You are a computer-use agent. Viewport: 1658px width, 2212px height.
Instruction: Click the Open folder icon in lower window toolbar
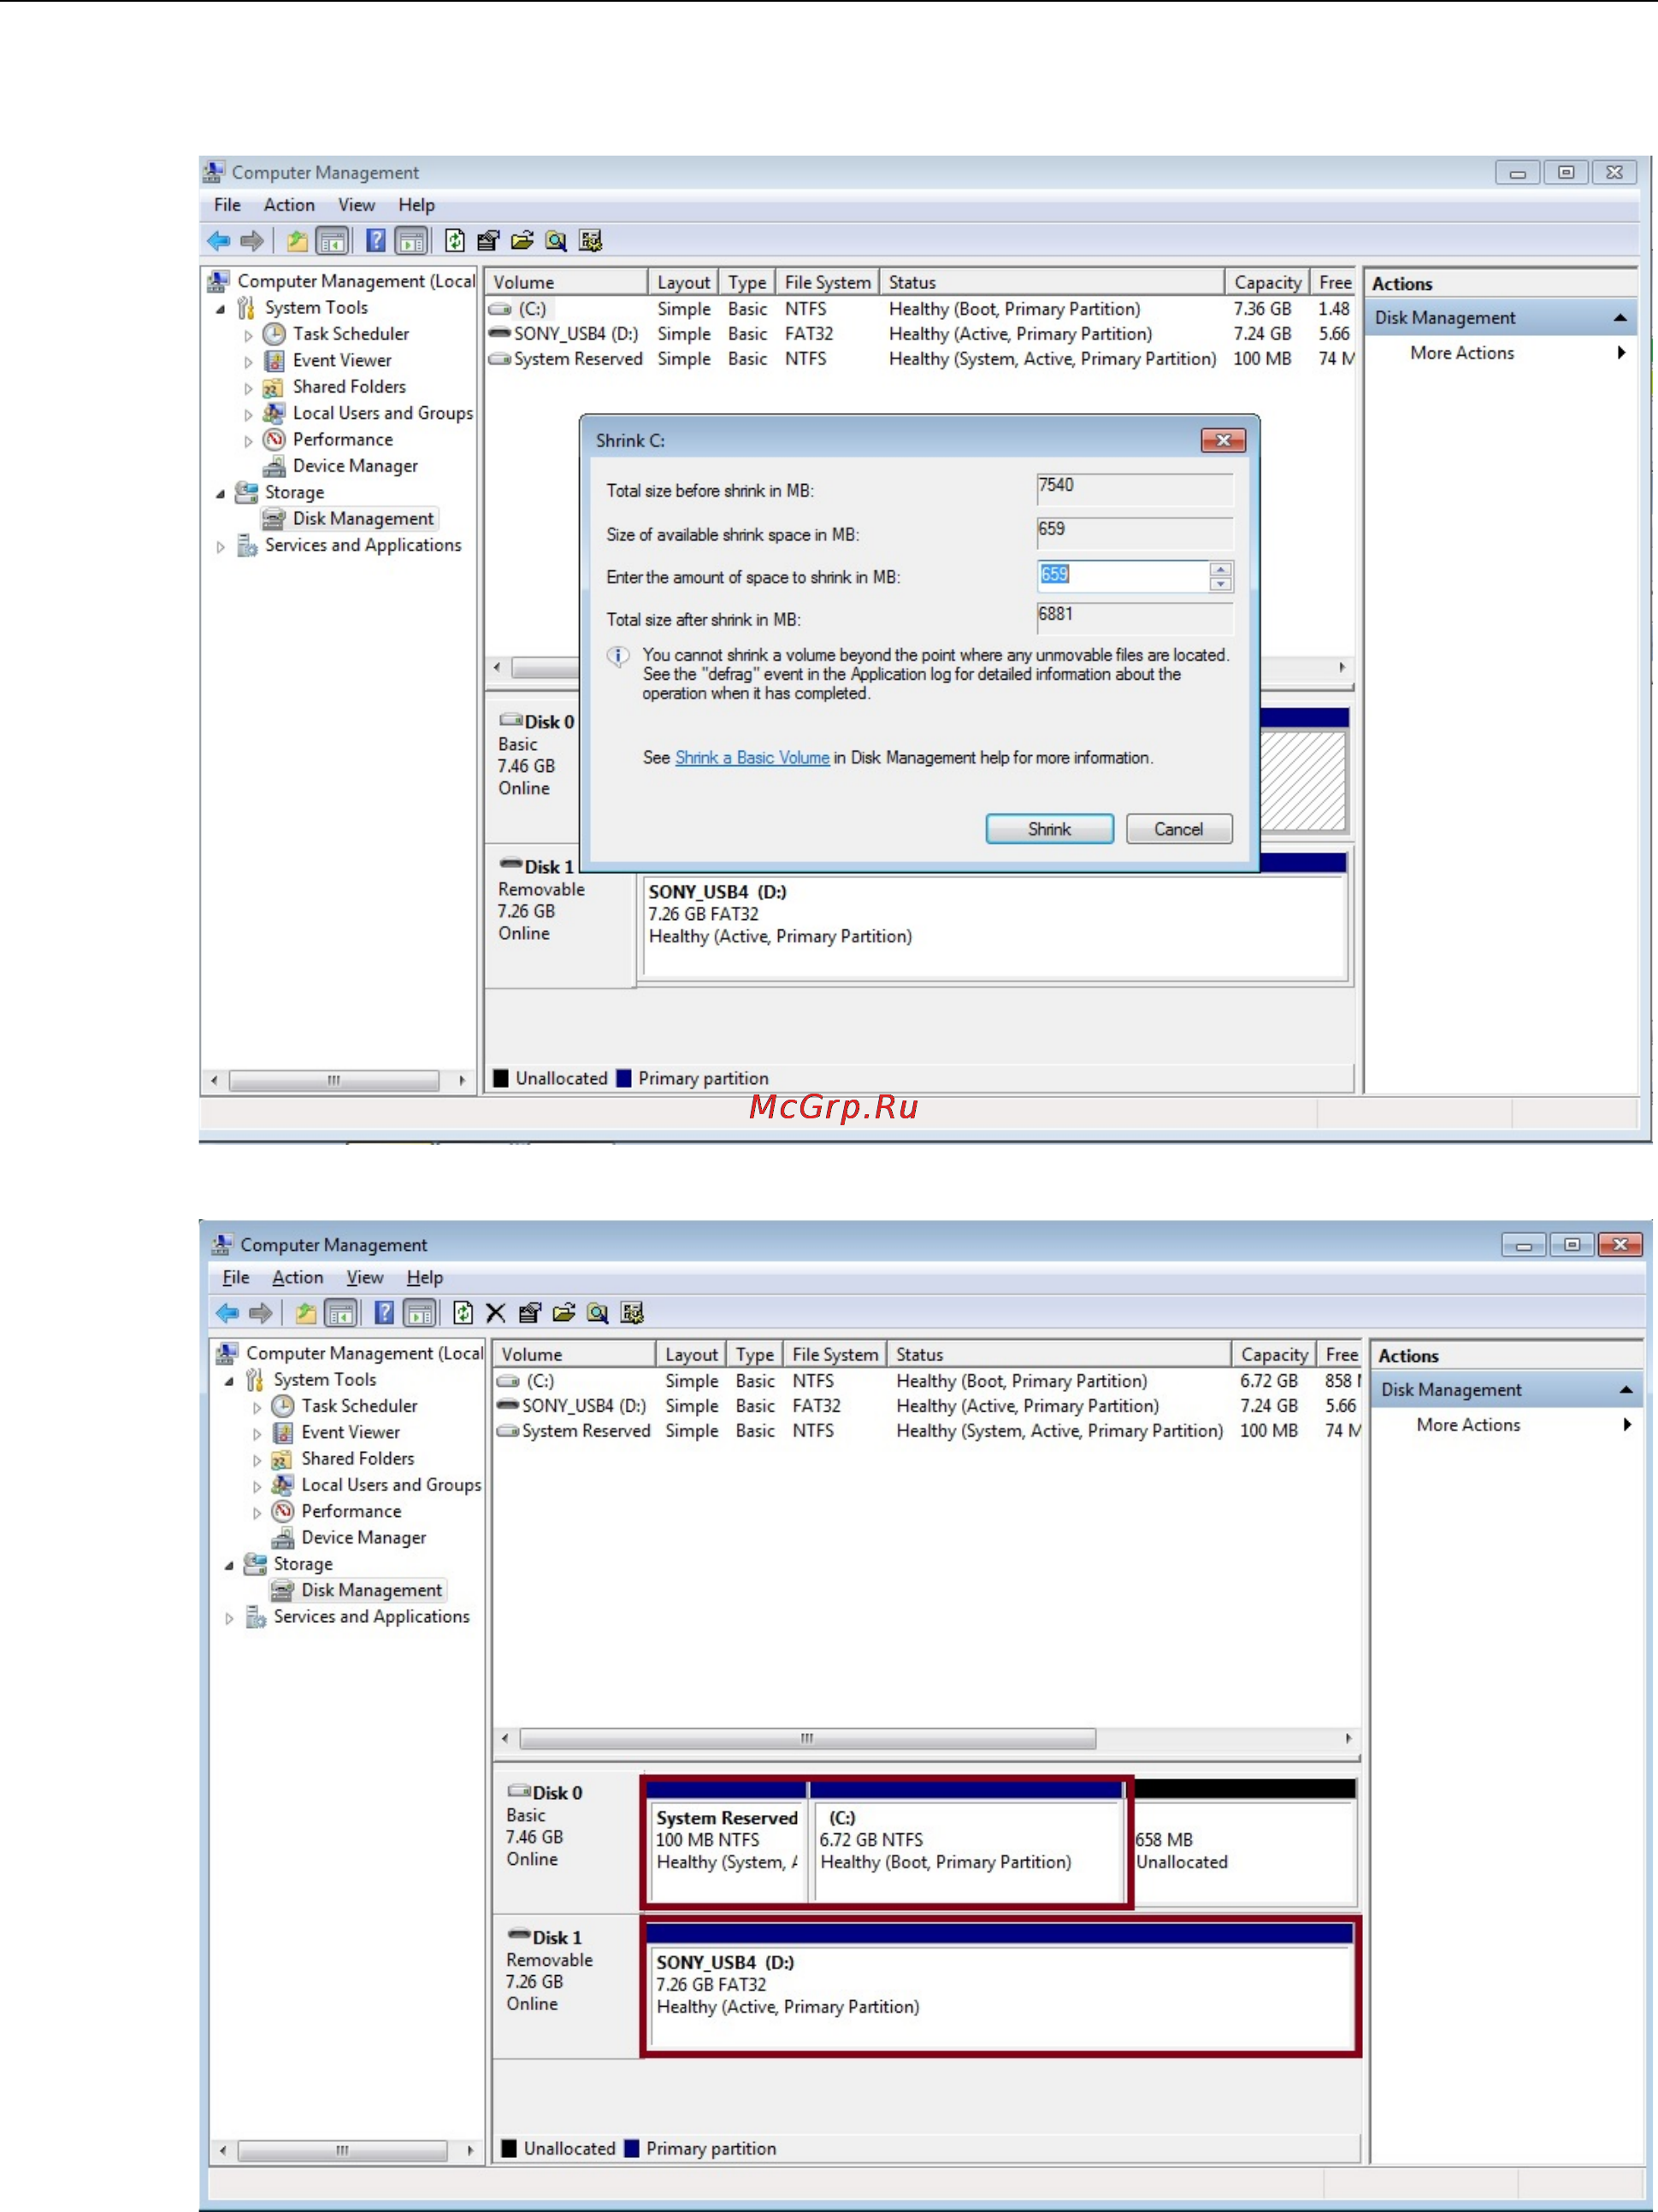(564, 1313)
